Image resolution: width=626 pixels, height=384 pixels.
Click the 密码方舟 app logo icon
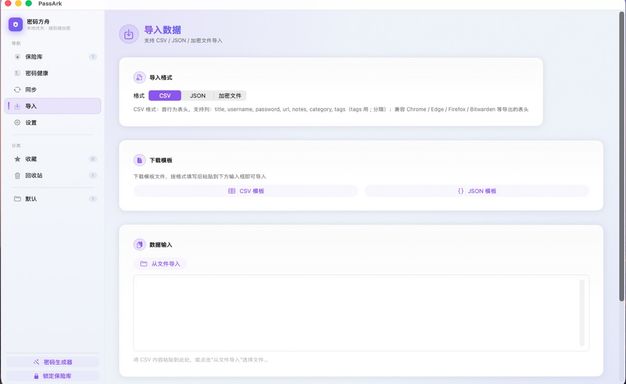[x=16, y=24]
